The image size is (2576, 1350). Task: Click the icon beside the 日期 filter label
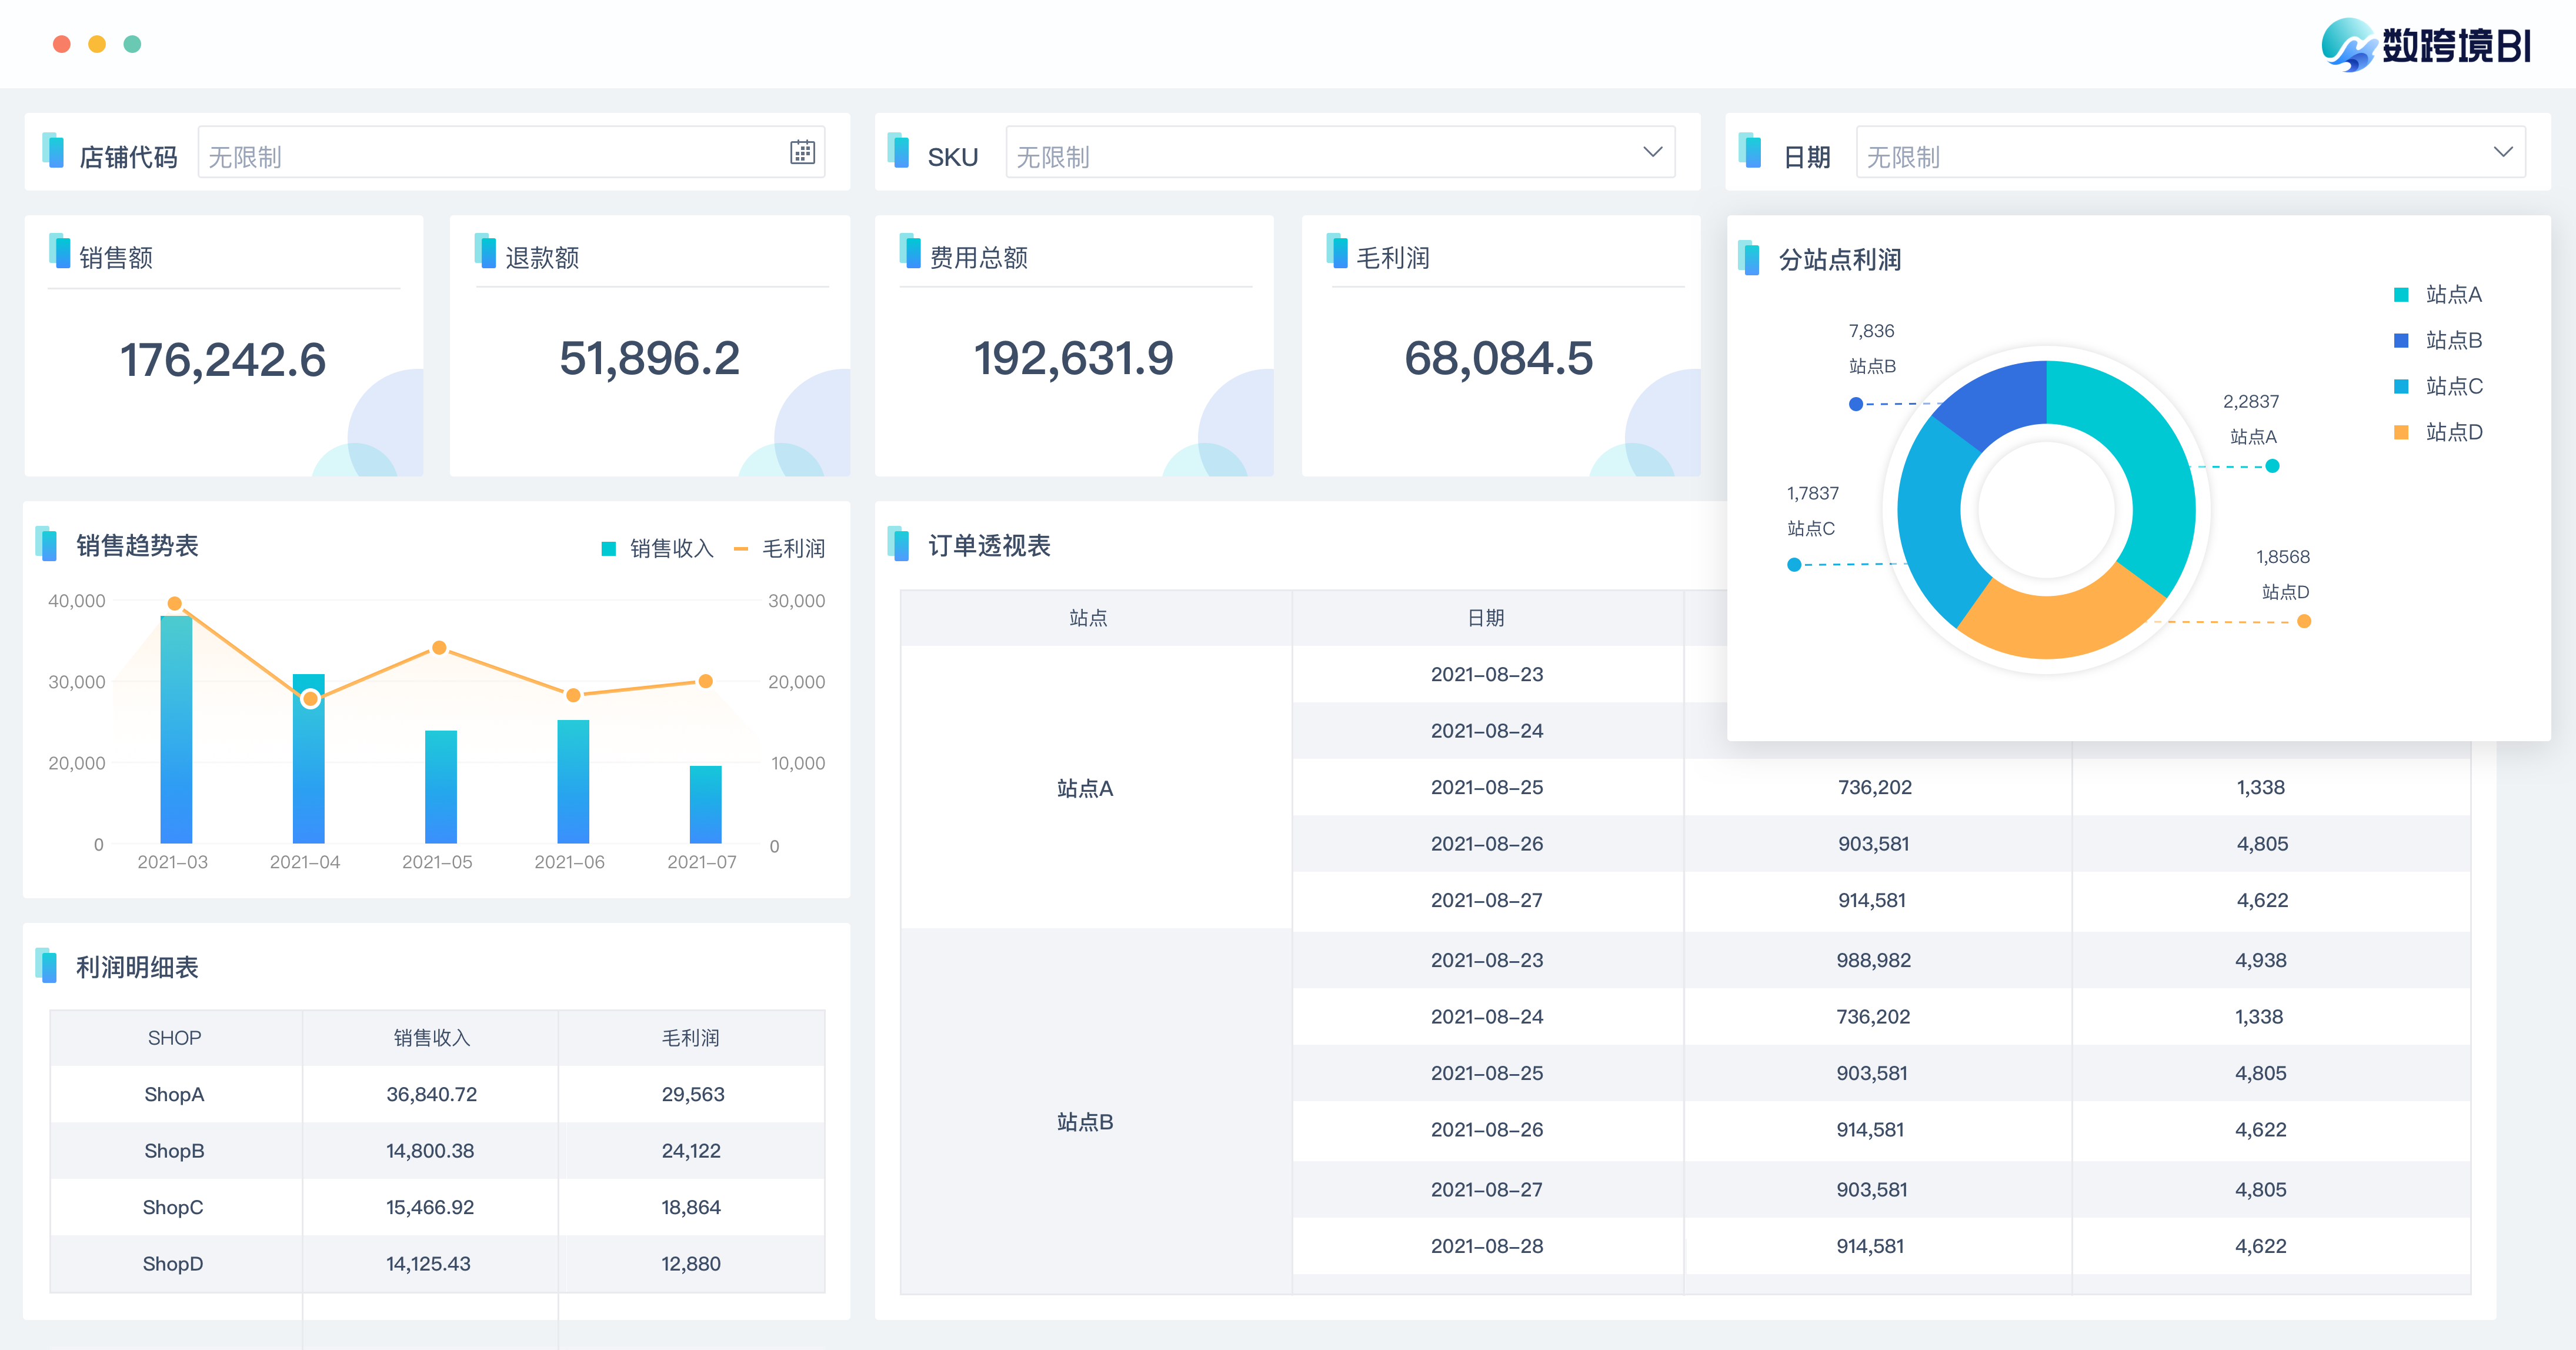click(1749, 150)
